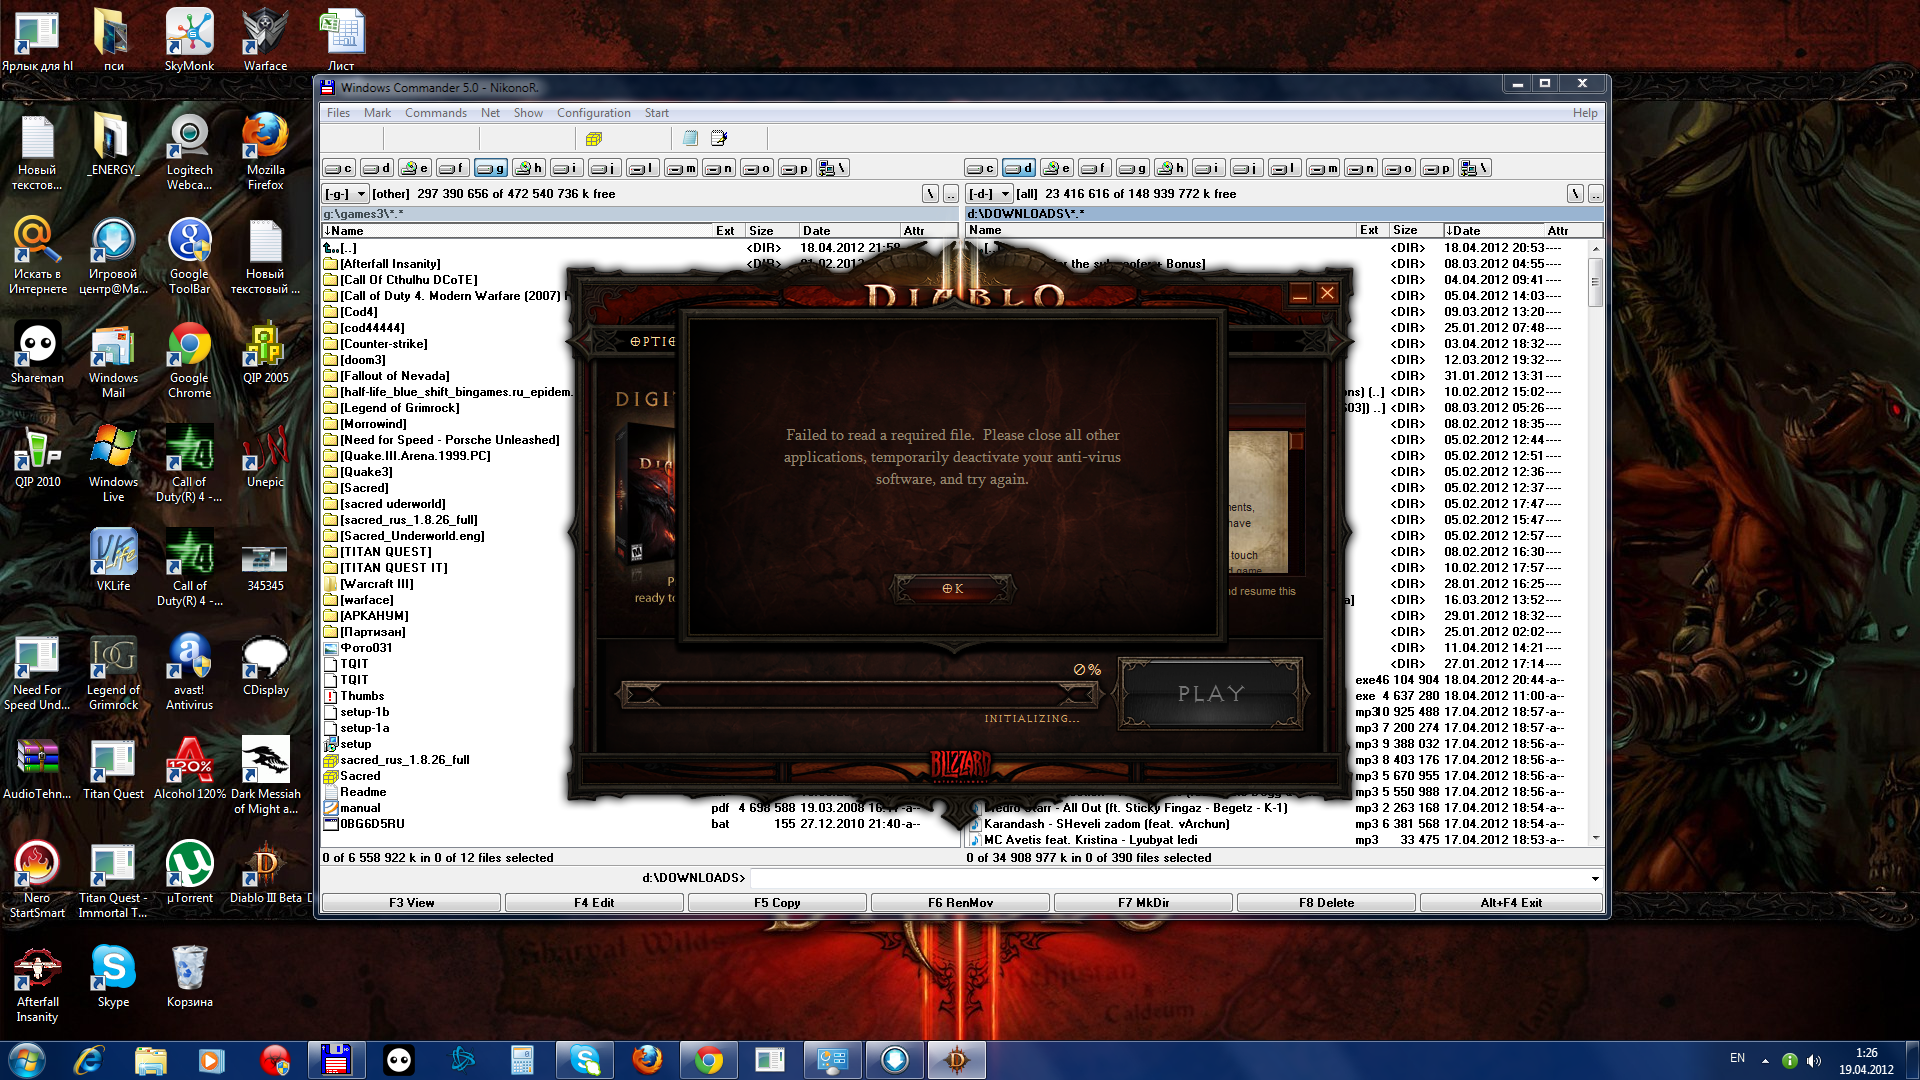Go to root directory in right panel
The height and width of the screenshot is (1080, 1920).
pyautogui.click(x=1575, y=194)
